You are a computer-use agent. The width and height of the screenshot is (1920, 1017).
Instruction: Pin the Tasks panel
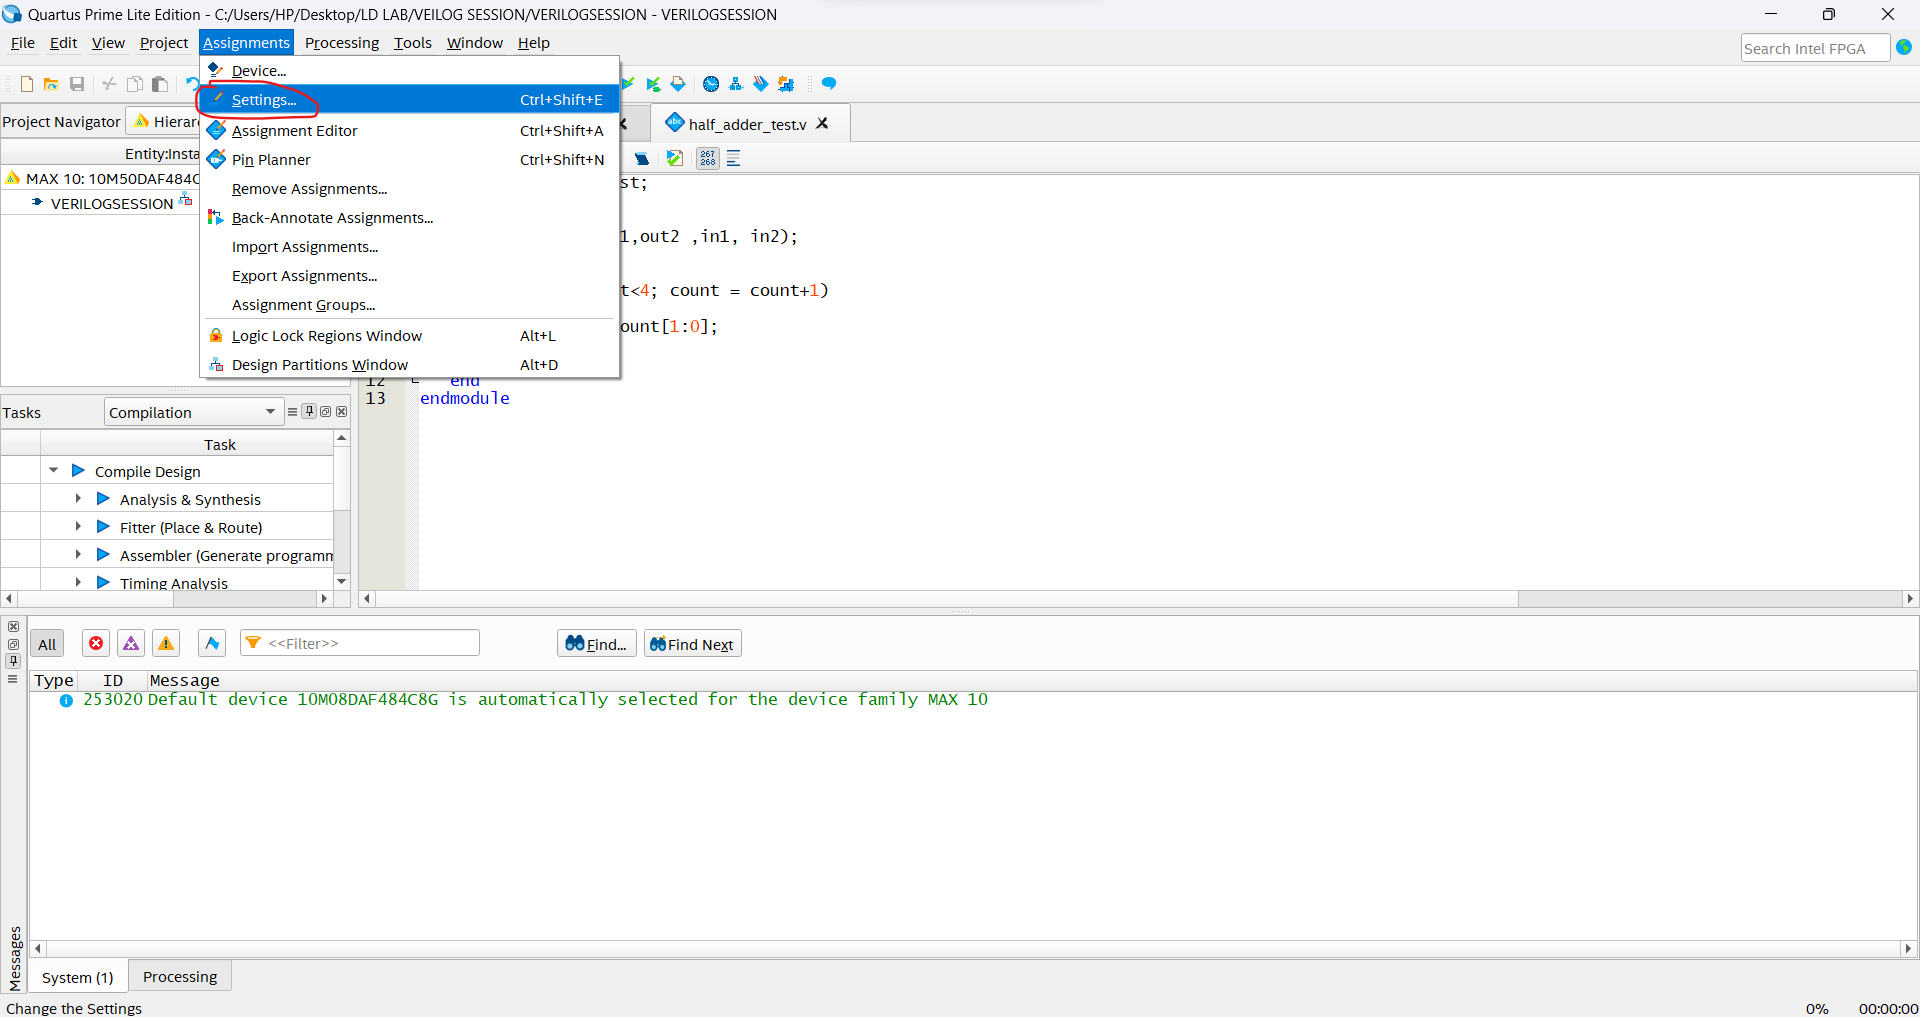coord(309,411)
